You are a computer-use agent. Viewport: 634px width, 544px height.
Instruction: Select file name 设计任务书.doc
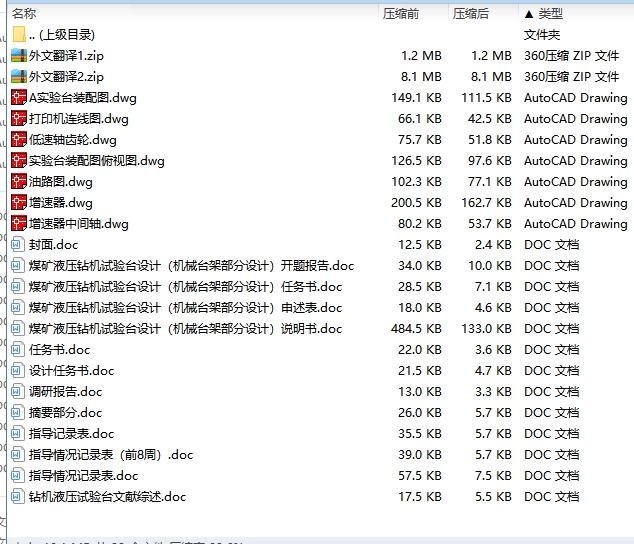[72, 371]
